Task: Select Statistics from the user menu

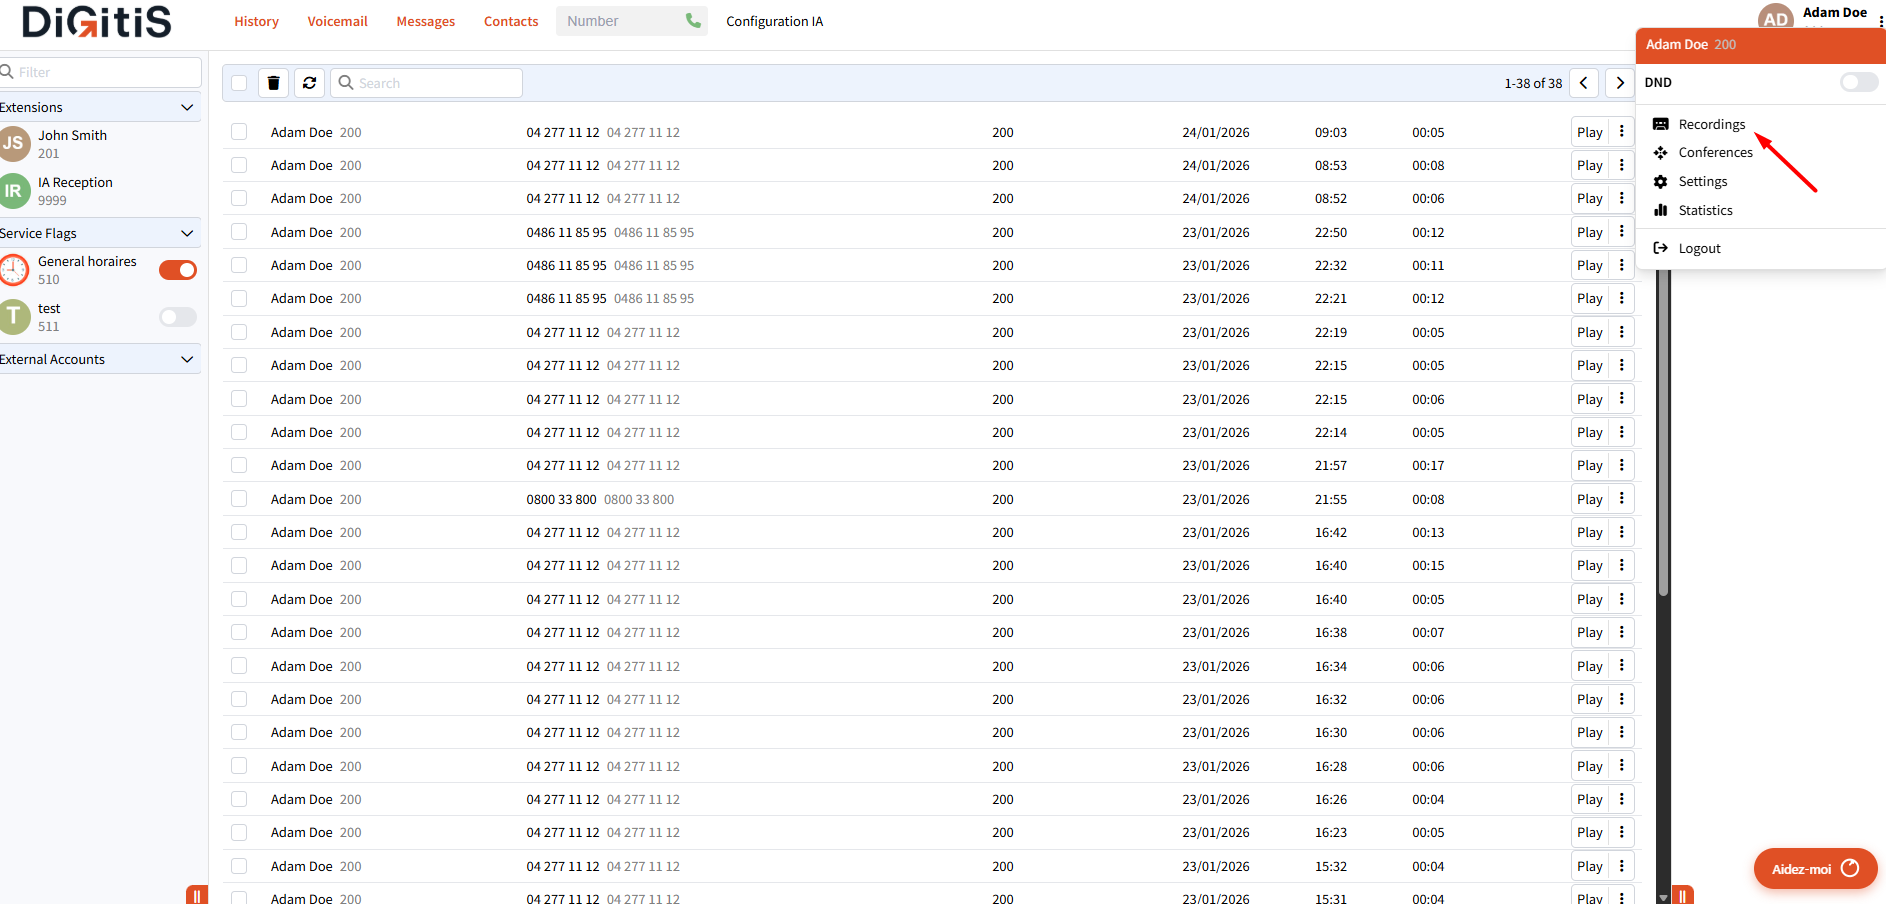Action: pyautogui.click(x=1705, y=210)
